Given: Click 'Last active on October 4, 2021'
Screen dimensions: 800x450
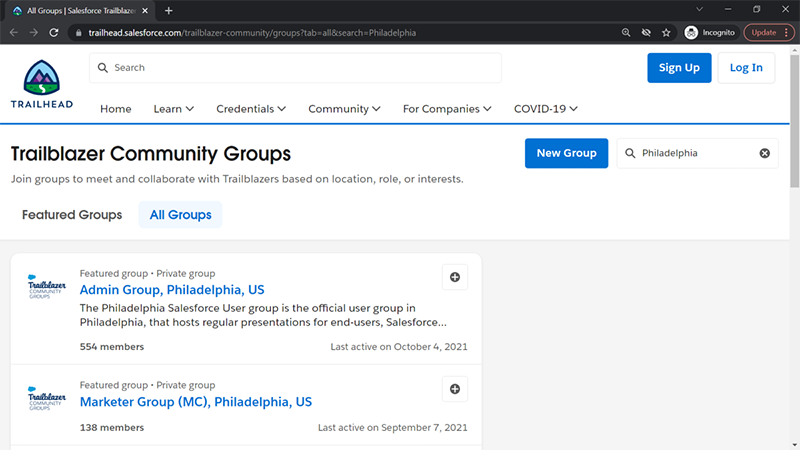Looking at the screenshot, I should [x=399, y=346].
